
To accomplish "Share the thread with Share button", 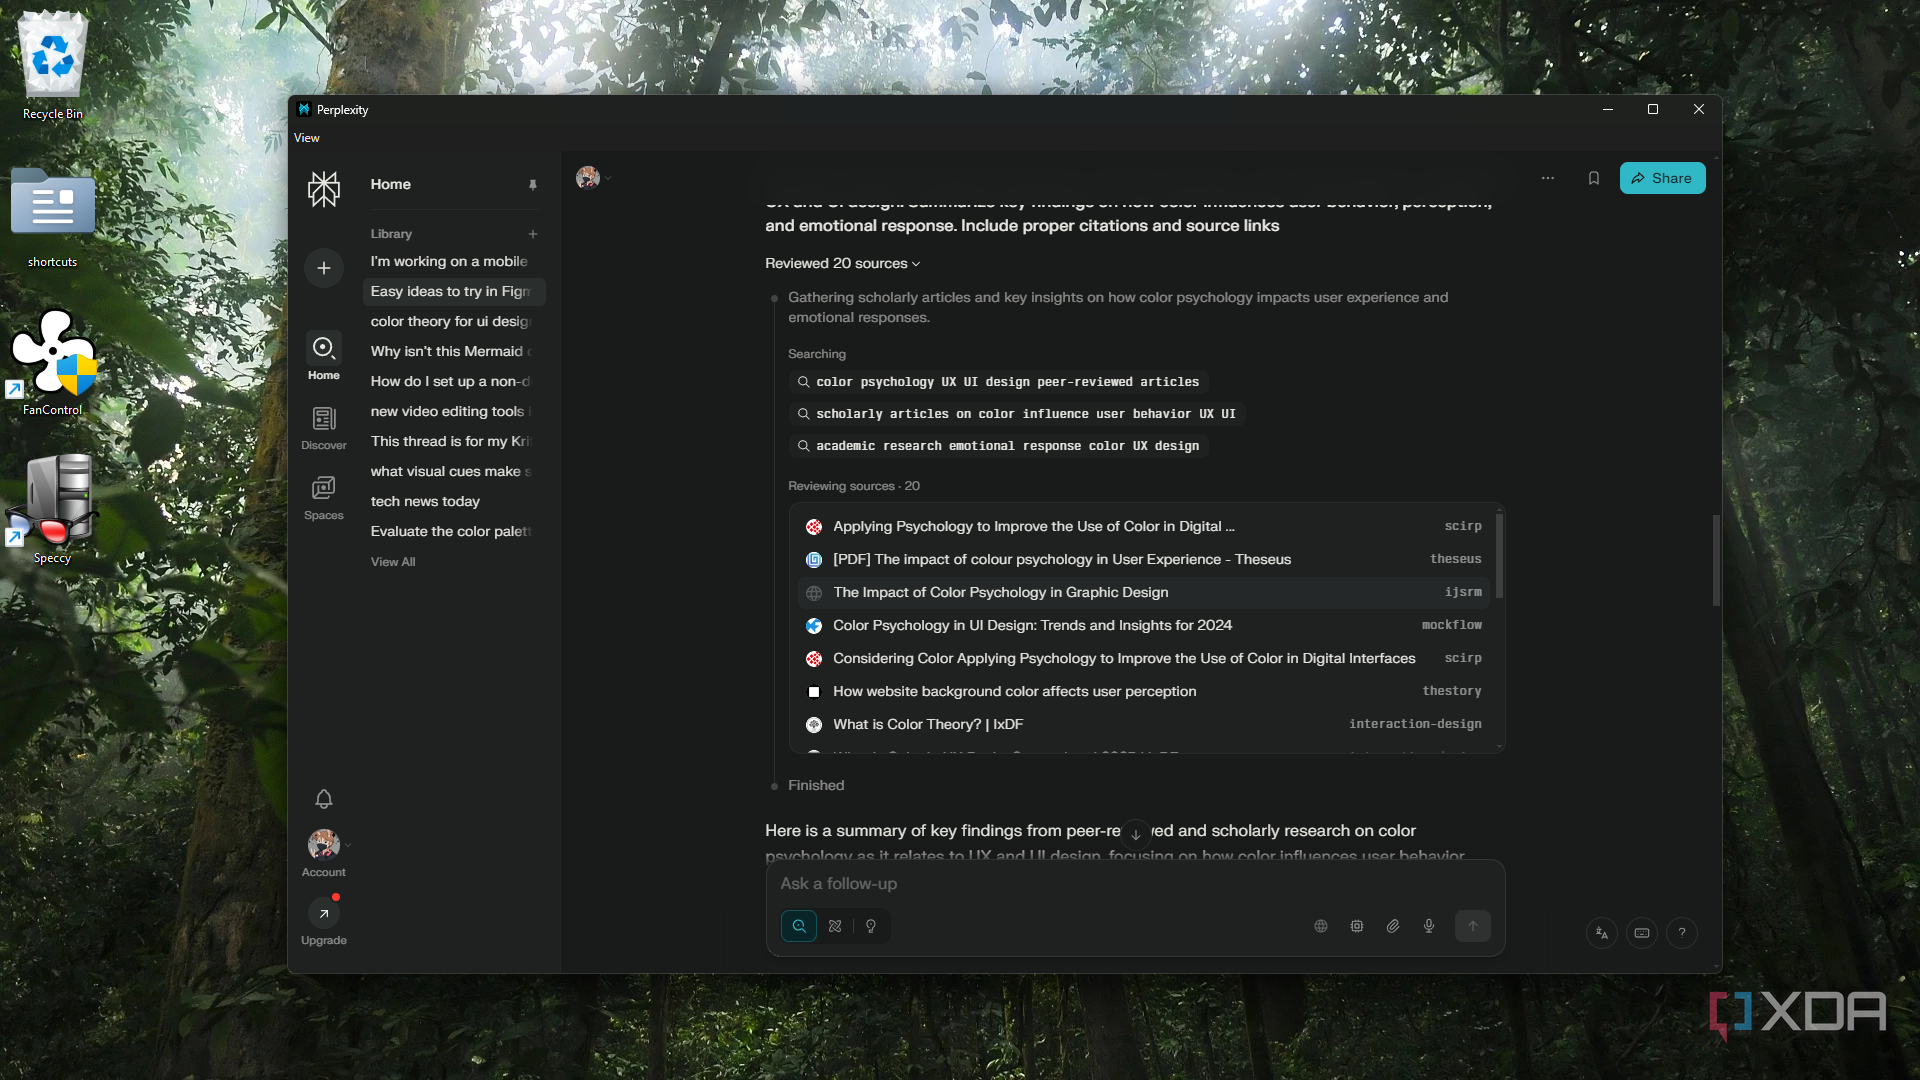I will [1662, 178].
